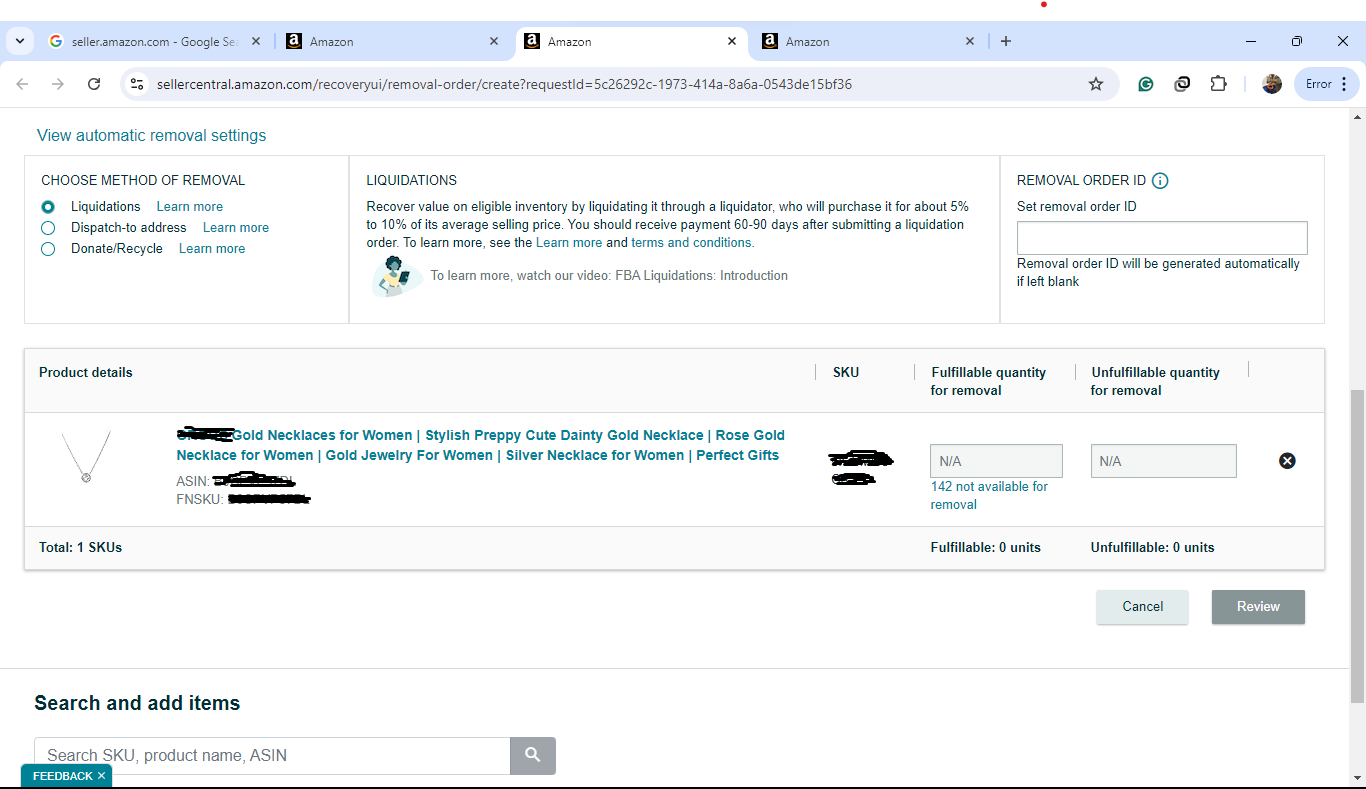The image size is (1366, 789).
Task: Open the Grammarly extension icon
Action: (x=1146, y=84)
